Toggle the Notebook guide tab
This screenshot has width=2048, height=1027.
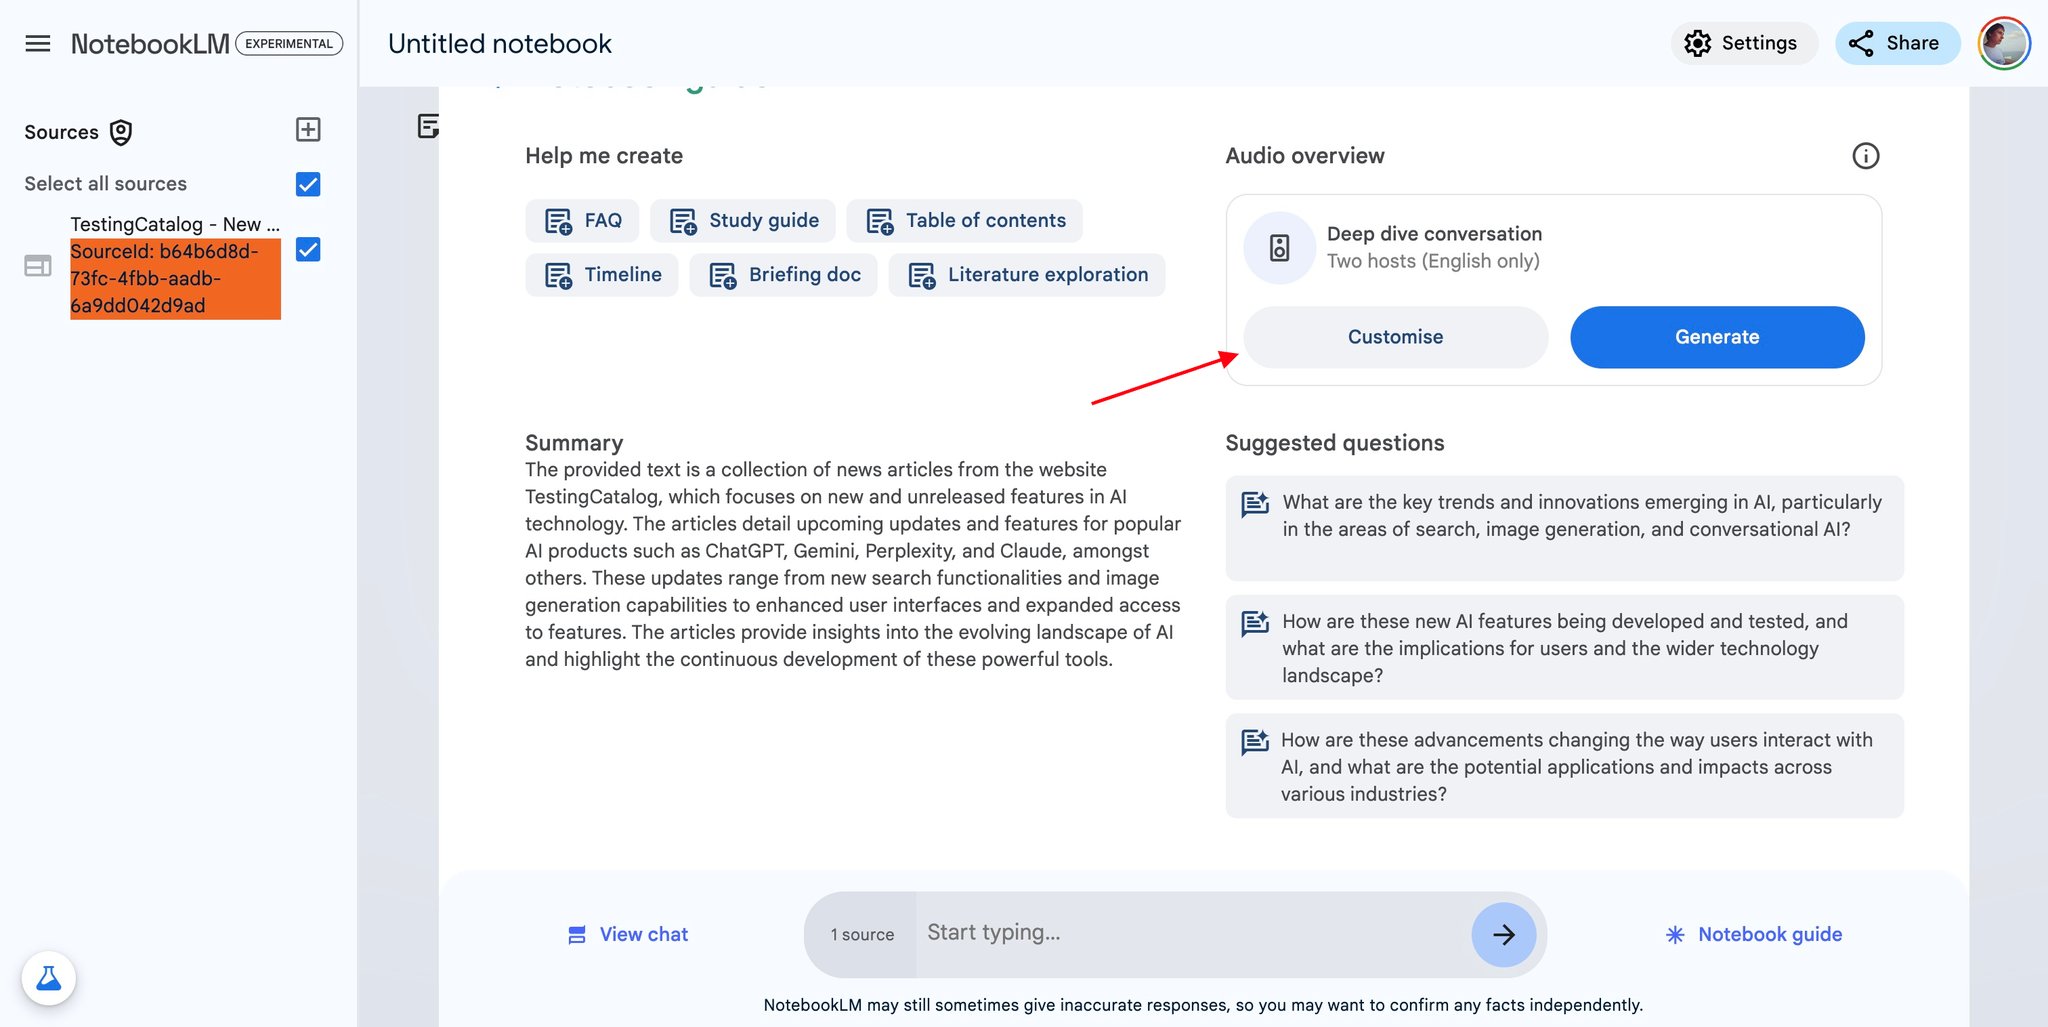click(x=1754, y=935)
